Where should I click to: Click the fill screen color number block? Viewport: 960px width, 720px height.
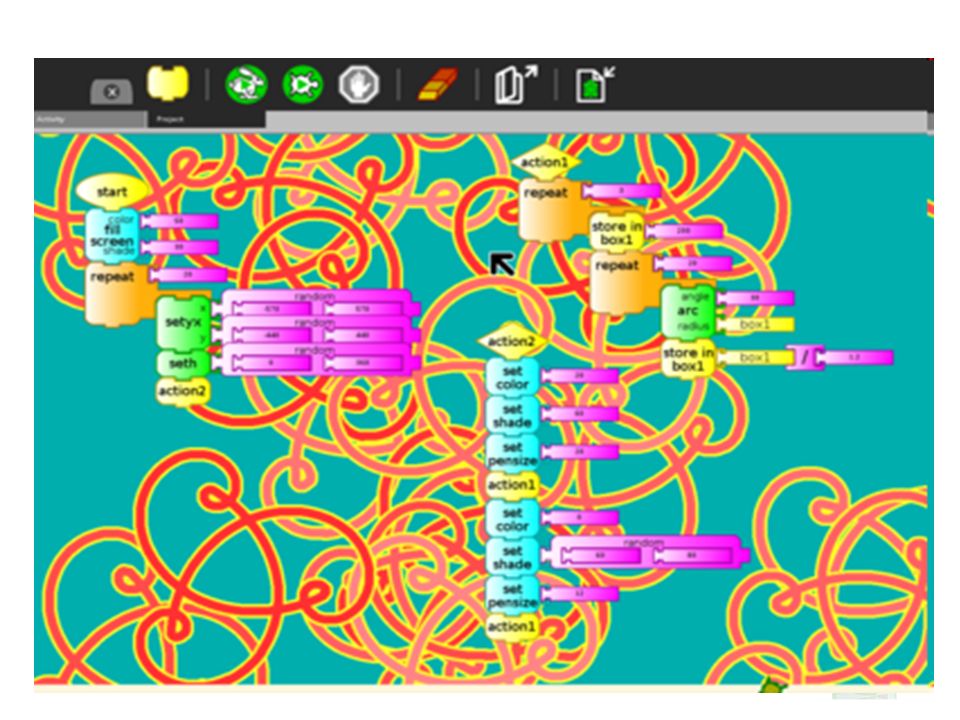pos(179,220)
